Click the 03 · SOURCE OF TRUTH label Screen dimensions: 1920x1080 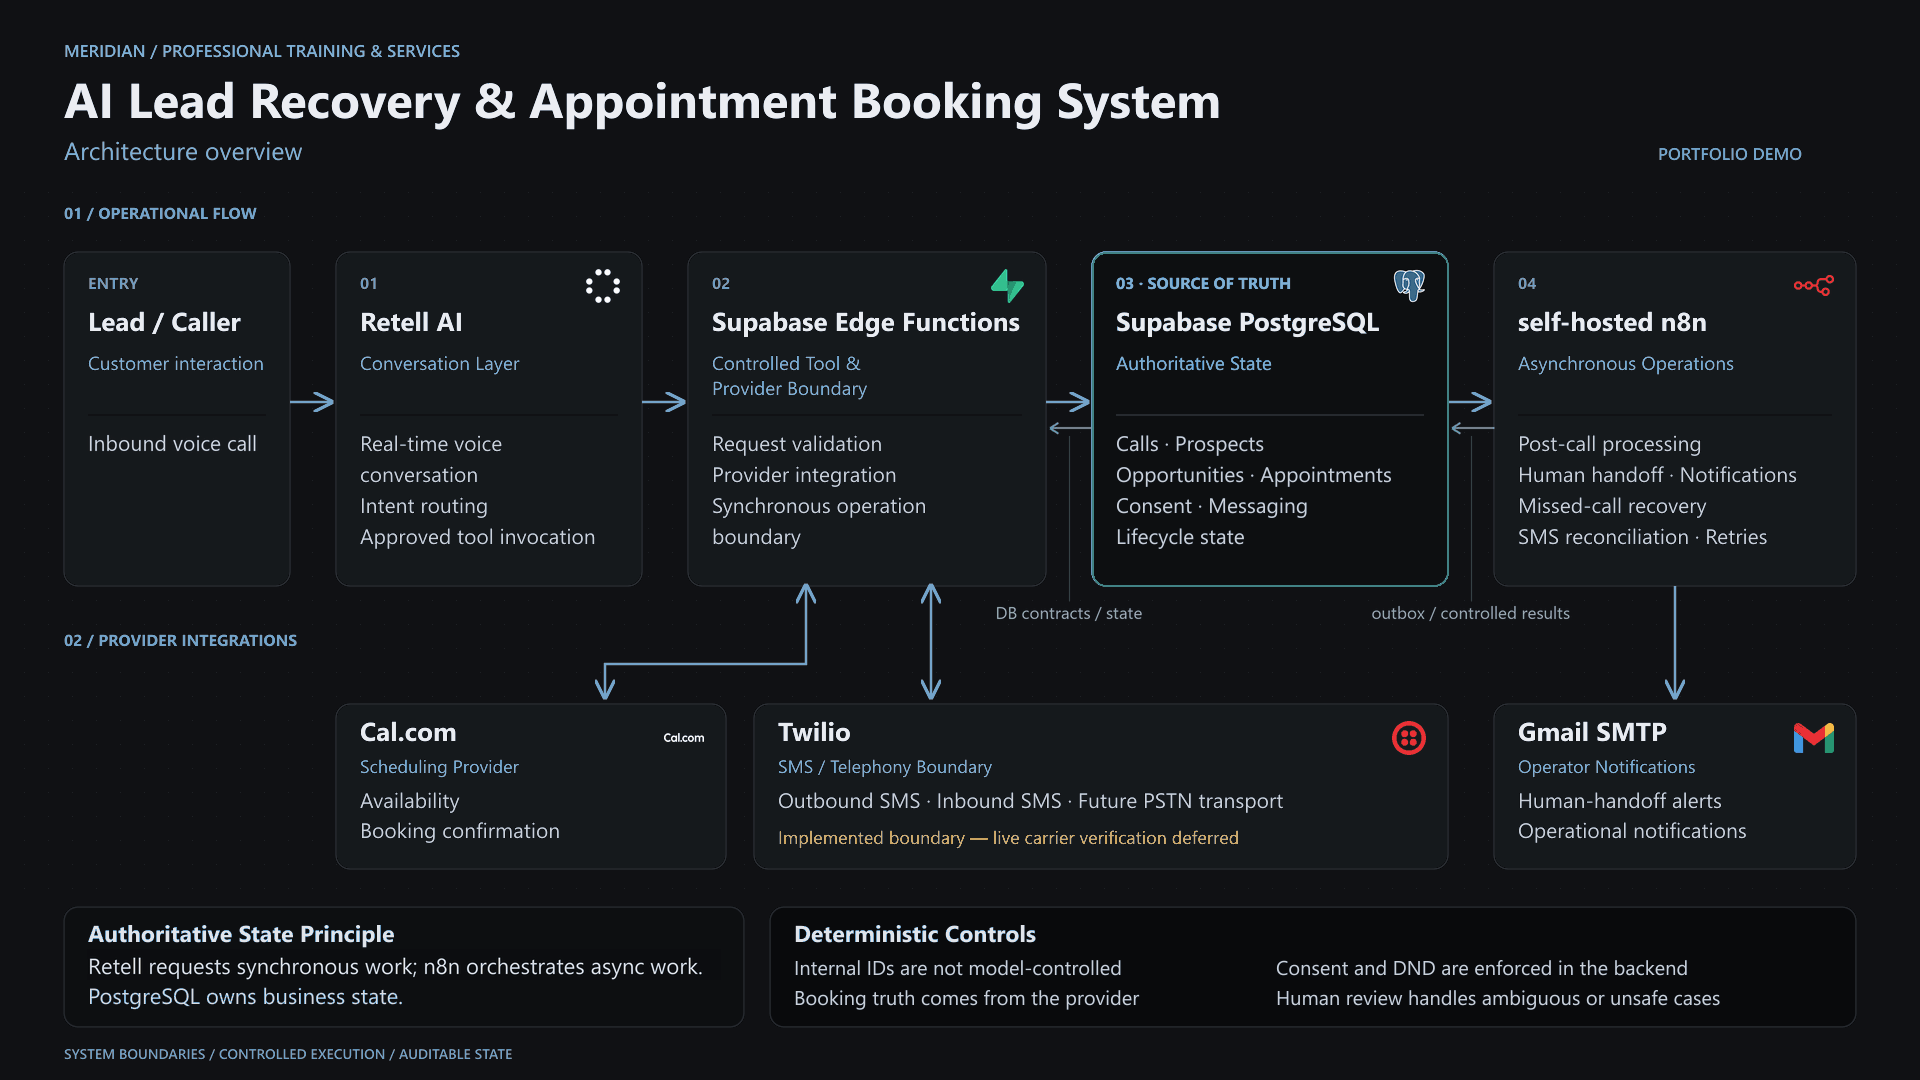point(1203,283)
